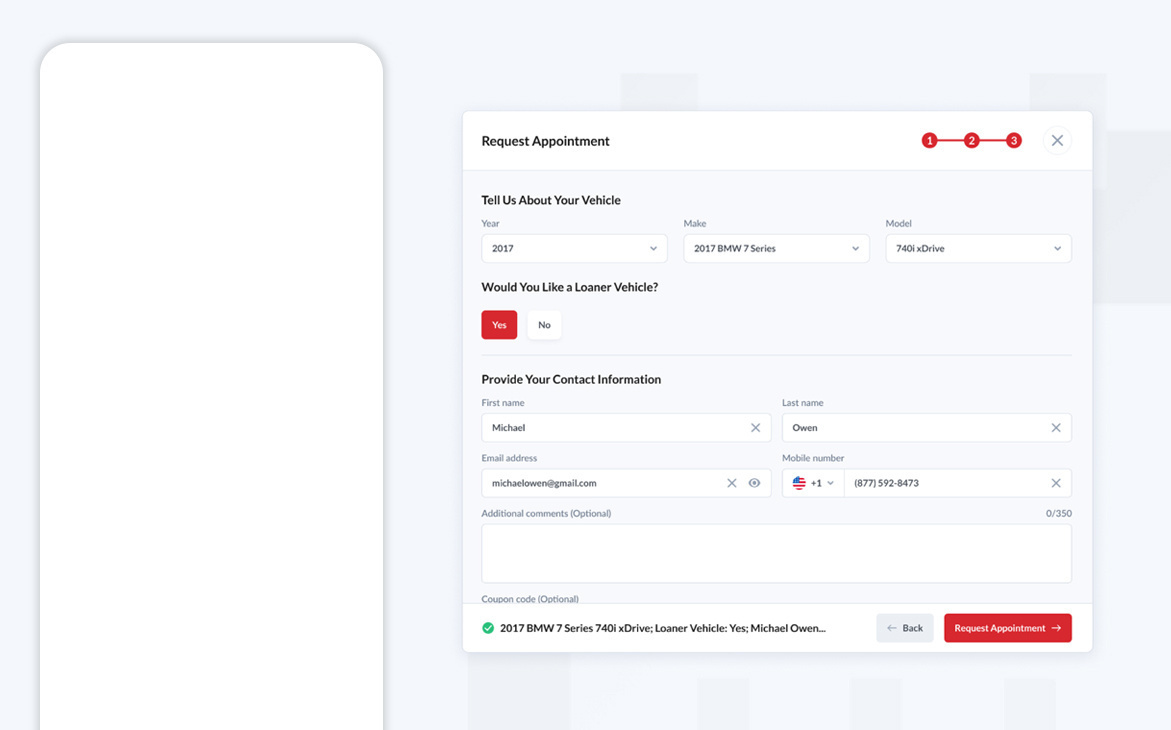Click the US flag country icon
The image size is (1171, 730).
point(799,483)
